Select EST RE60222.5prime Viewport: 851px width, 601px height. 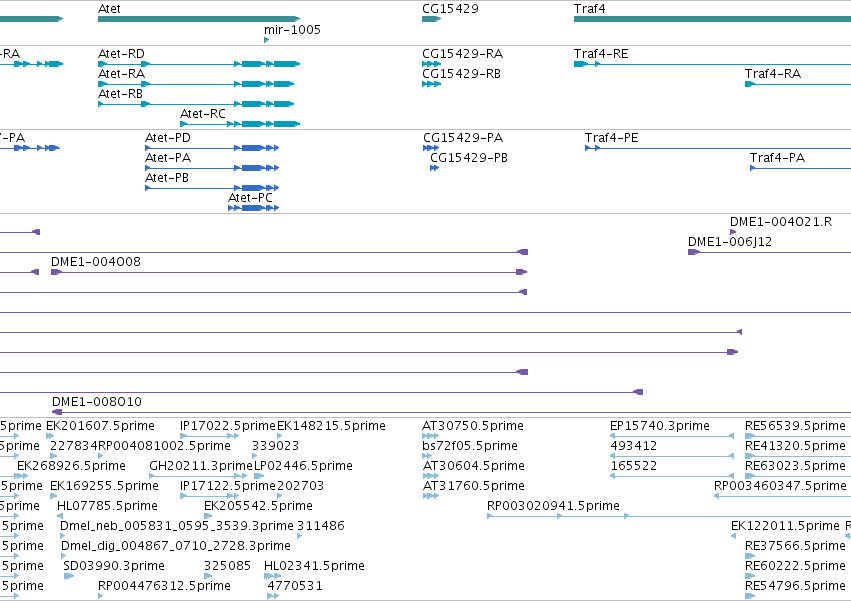[x=750, y=577]
